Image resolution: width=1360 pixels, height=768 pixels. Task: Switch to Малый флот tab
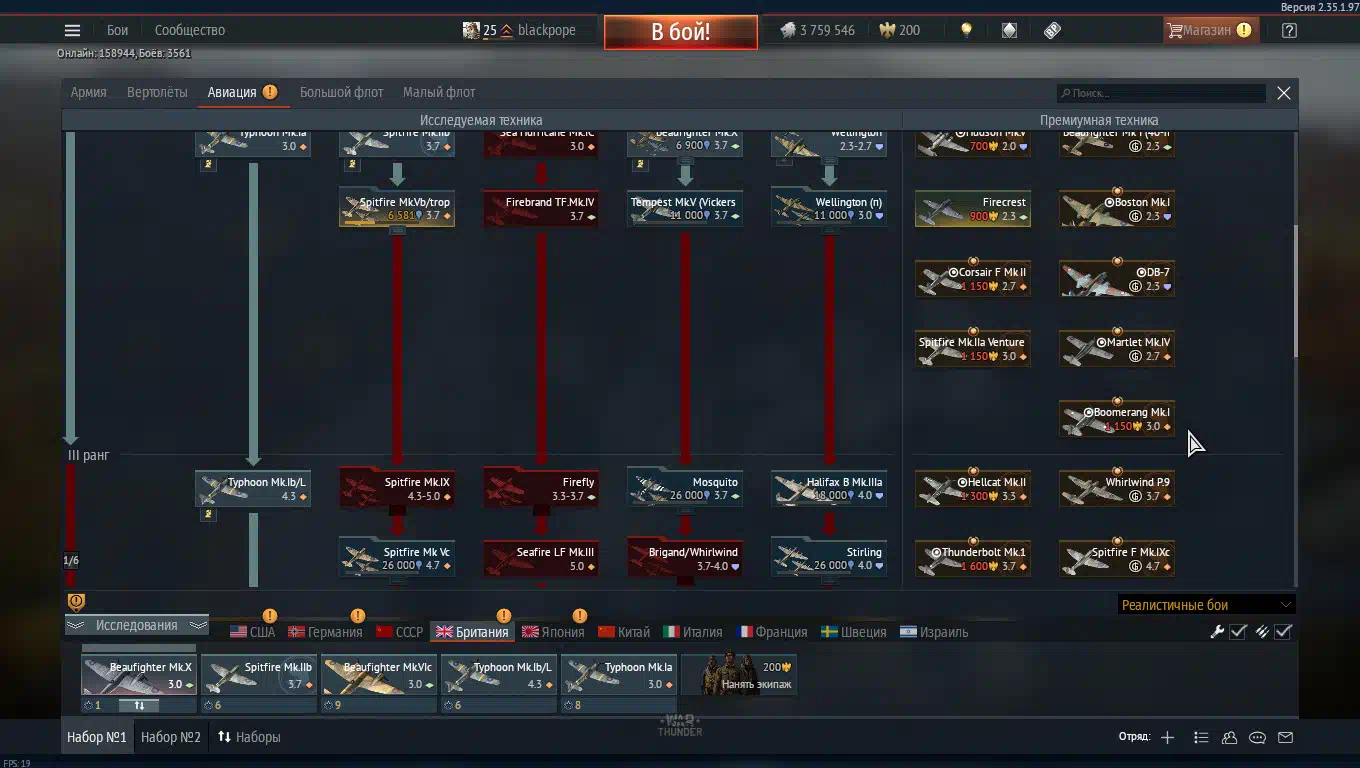[439, 92]
